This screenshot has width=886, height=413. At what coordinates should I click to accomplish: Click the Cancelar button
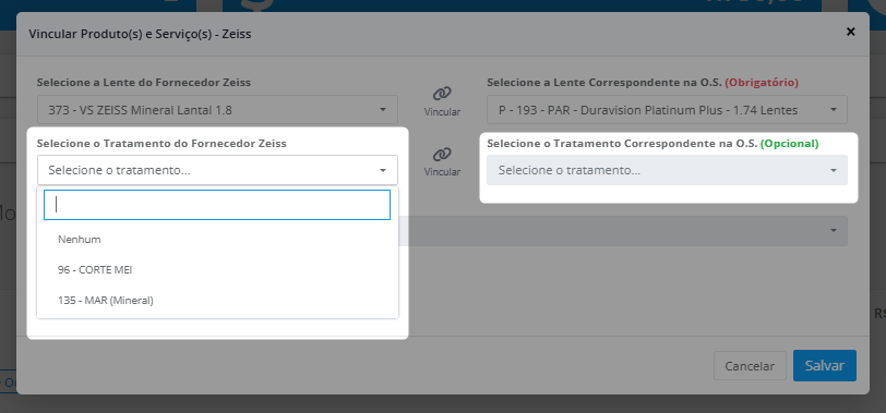750,366
